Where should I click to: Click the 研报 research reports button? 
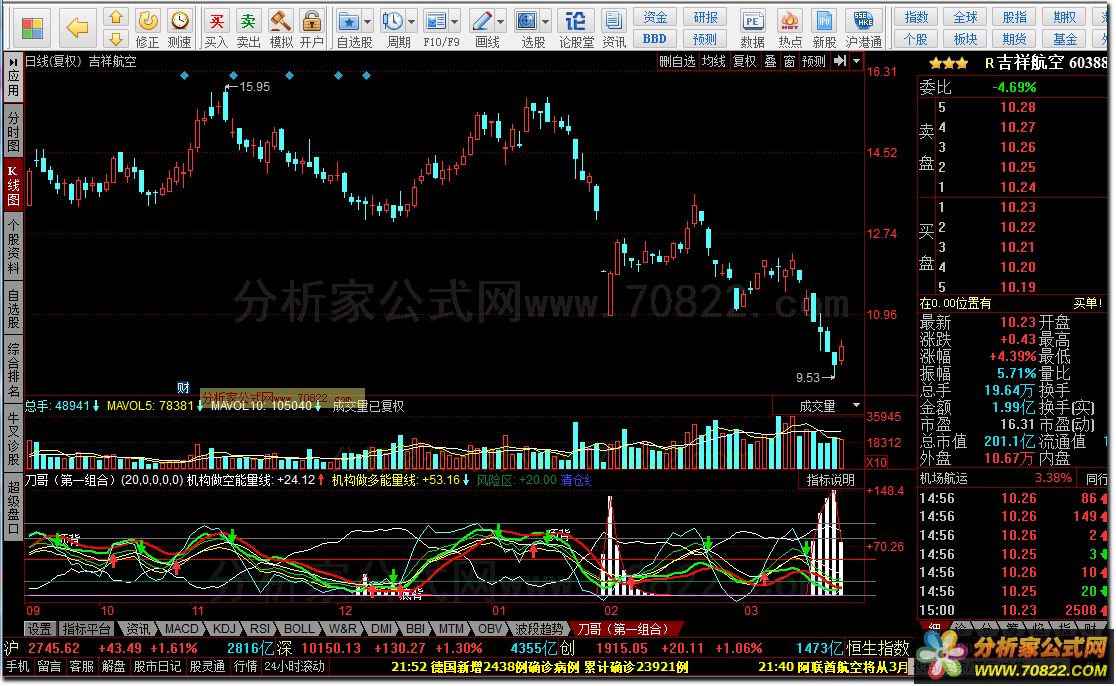click(x=705, y=17)
